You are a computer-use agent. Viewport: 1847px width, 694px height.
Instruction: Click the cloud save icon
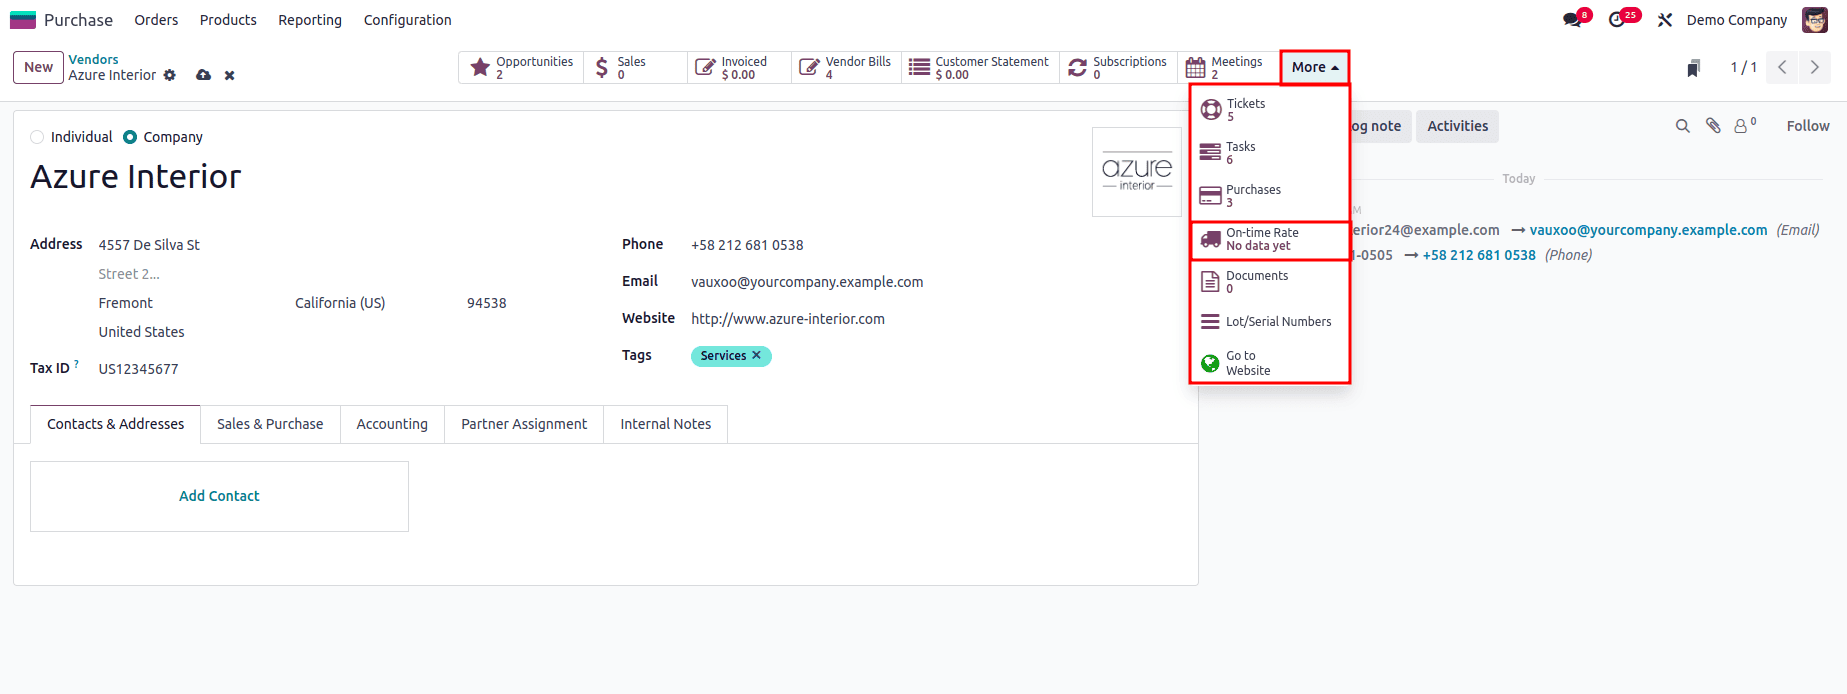[x=203, y=75]
